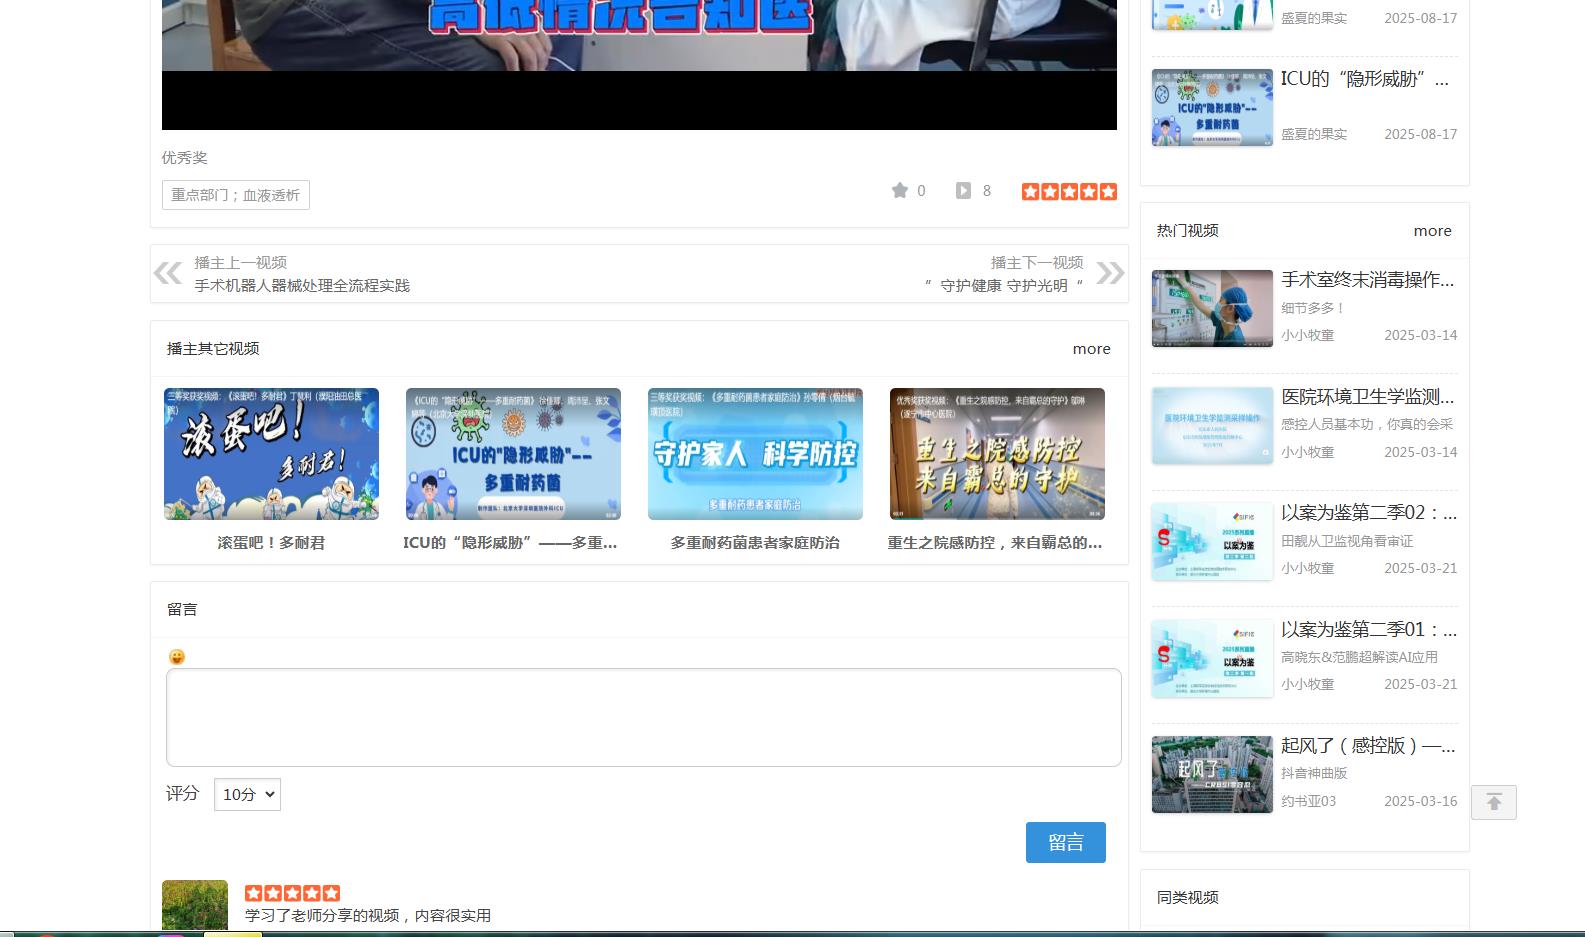
Task: Open the 手术机器人器械处理全流程实践 link
Action: coord(302,286)
